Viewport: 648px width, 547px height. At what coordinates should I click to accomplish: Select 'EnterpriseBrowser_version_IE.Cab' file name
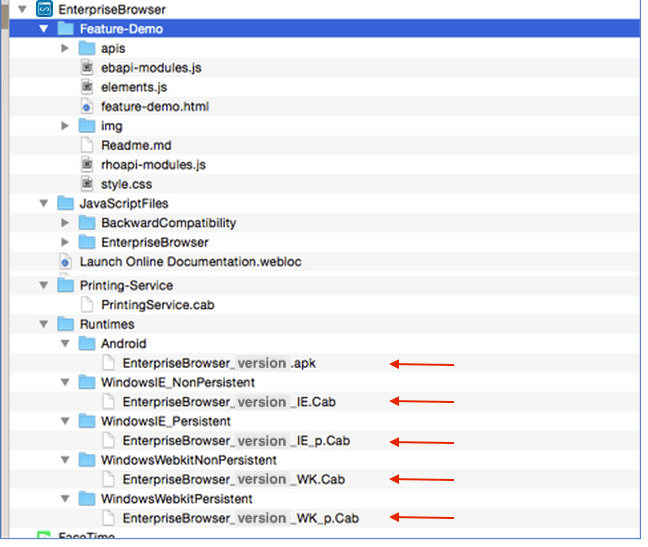(229, 402)
